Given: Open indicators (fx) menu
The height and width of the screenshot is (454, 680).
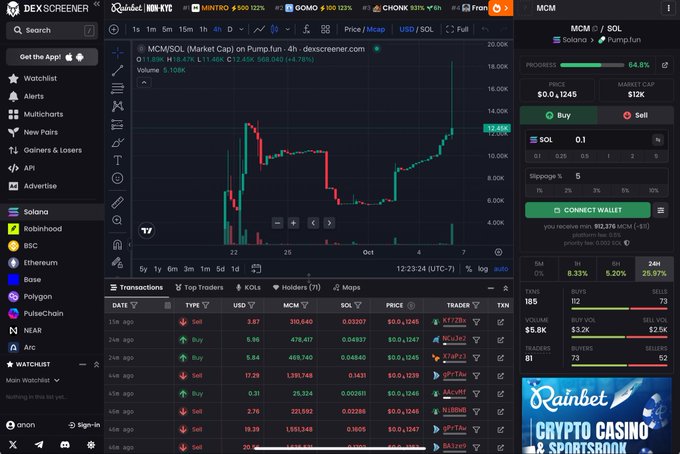Looking at the screenshot, I should tap(306, 29).
